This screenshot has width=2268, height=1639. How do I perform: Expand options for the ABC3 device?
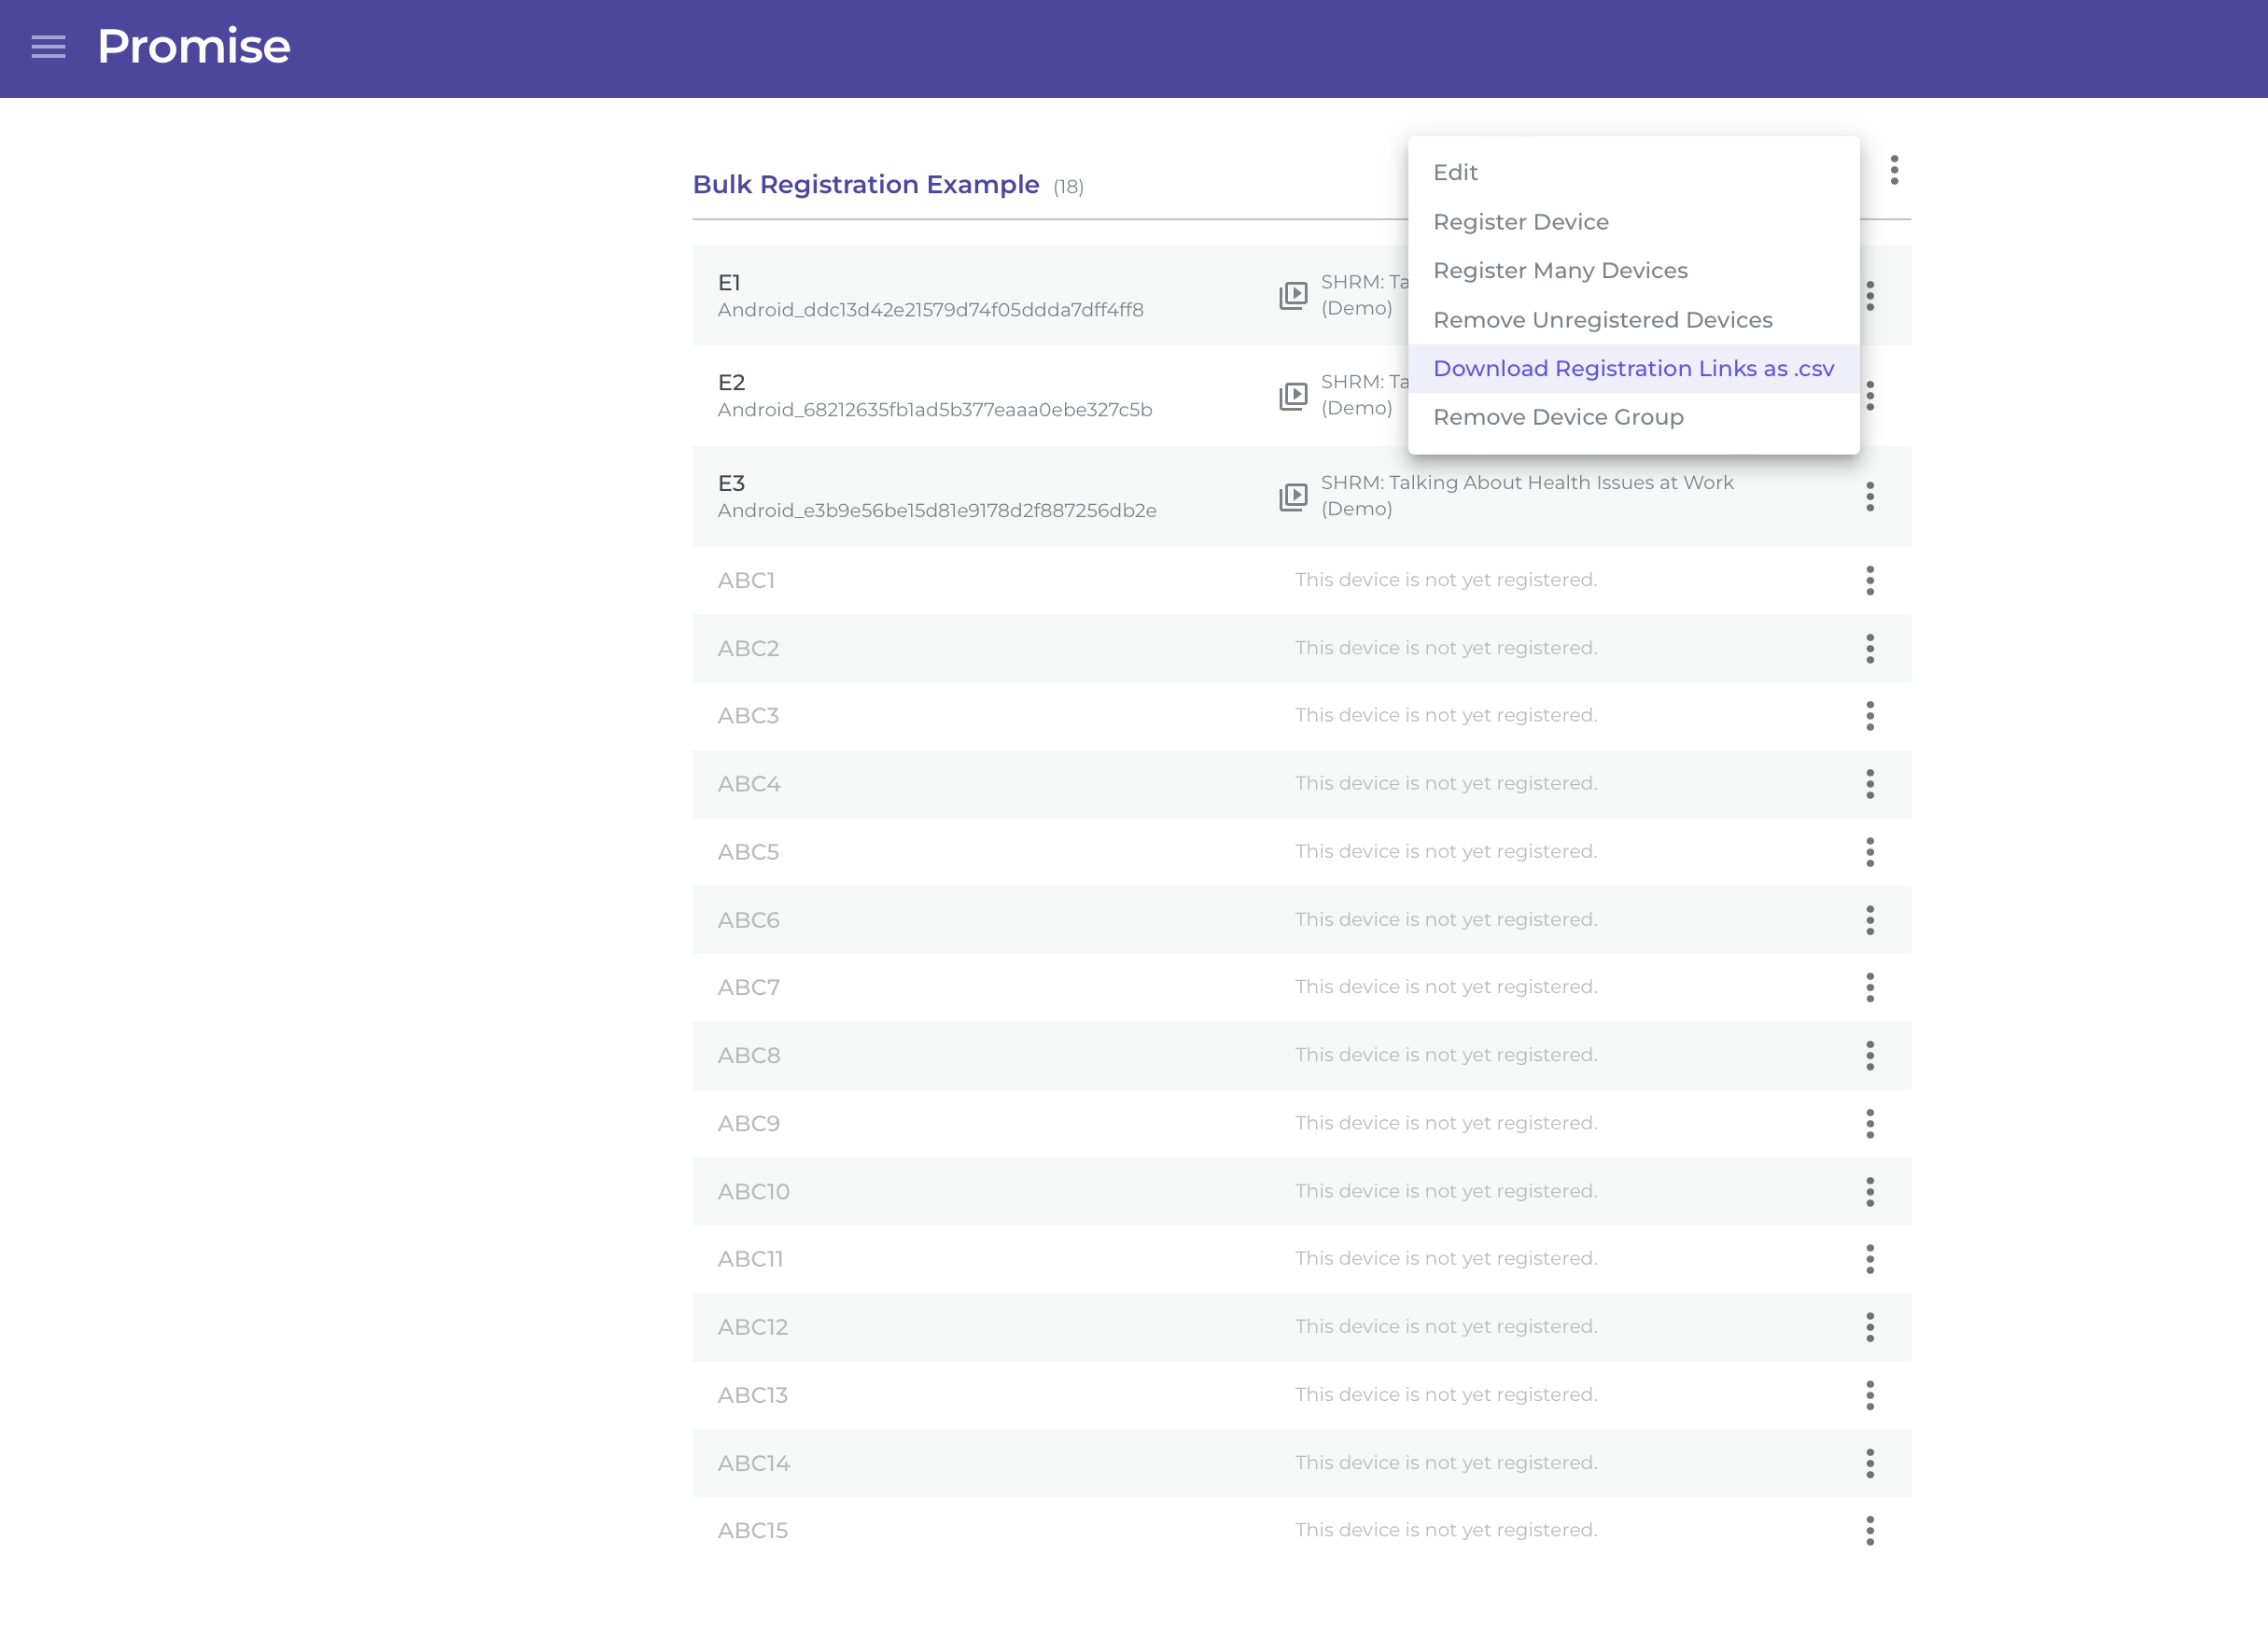[x=1869, y=716]
